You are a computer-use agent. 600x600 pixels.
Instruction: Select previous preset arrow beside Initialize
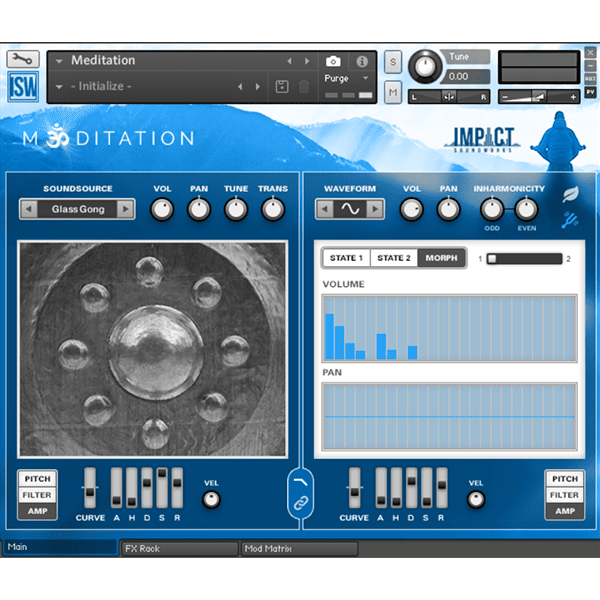coord(240,86)
